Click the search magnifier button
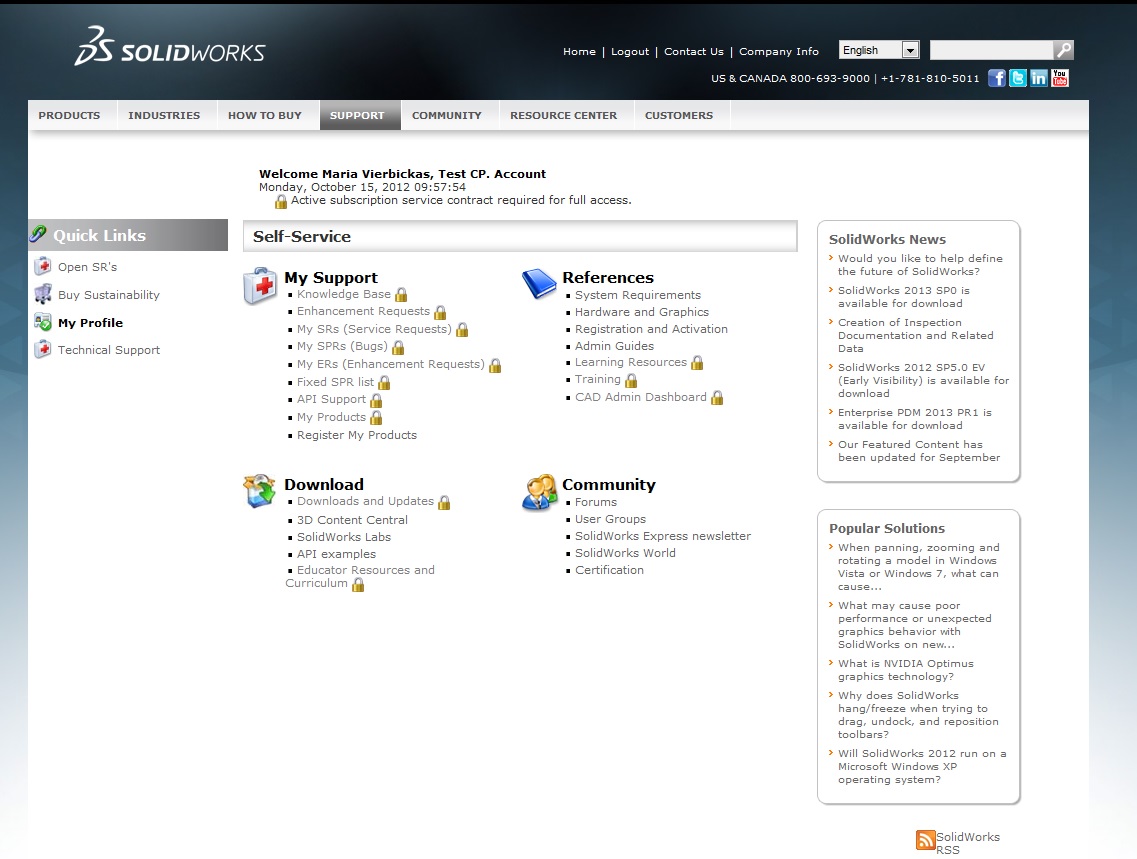Viewport: 1137px width, 859px height. tap(1063, 50)
